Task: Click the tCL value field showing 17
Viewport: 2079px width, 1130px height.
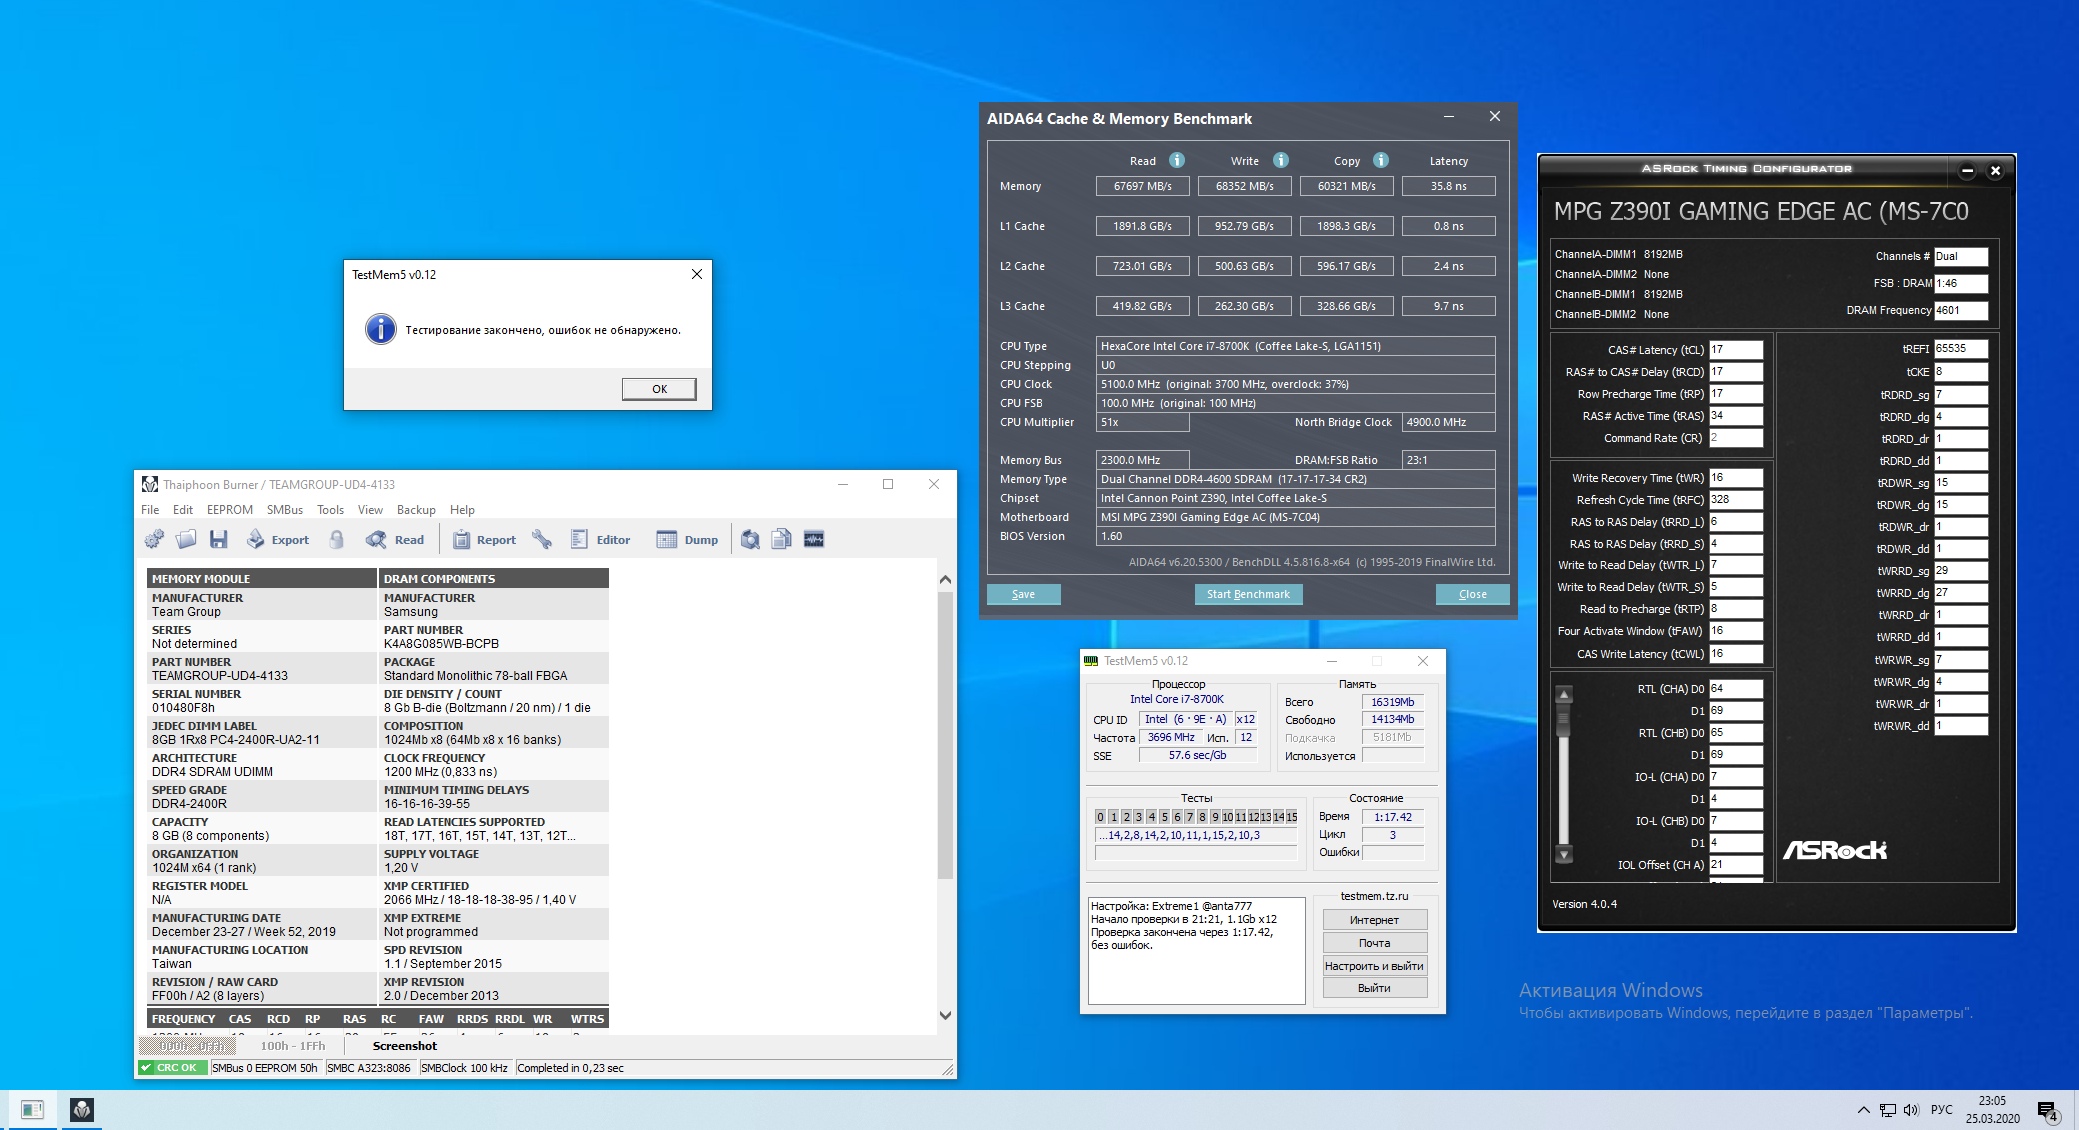Action: tap(1735, 350)
